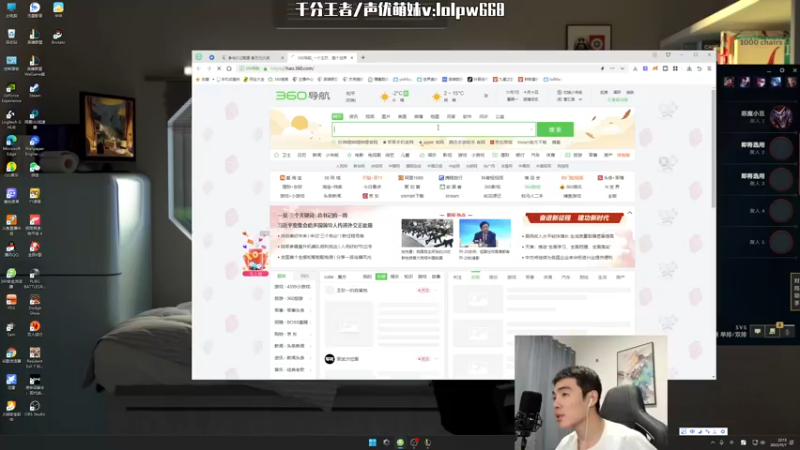
Task: Select 图片 search category tab
Action: (386, 117)
